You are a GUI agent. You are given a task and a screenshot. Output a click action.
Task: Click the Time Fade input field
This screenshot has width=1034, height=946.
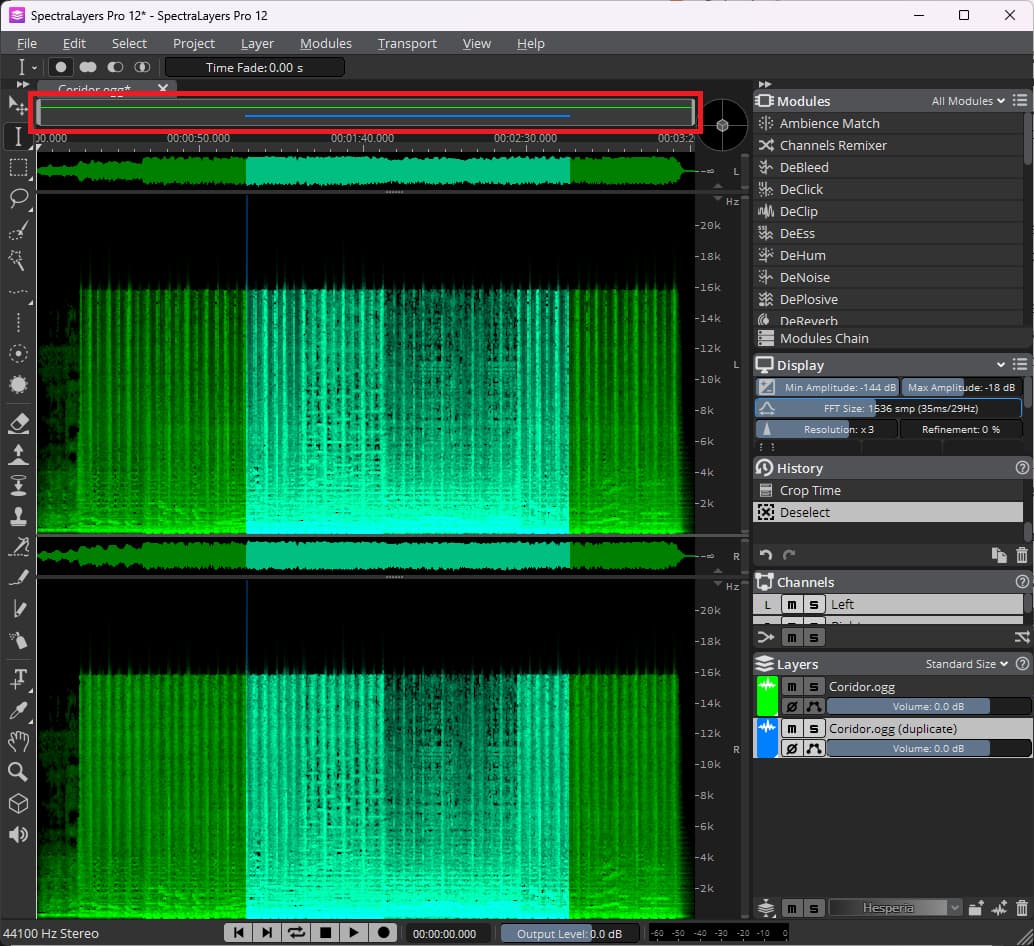254,67
